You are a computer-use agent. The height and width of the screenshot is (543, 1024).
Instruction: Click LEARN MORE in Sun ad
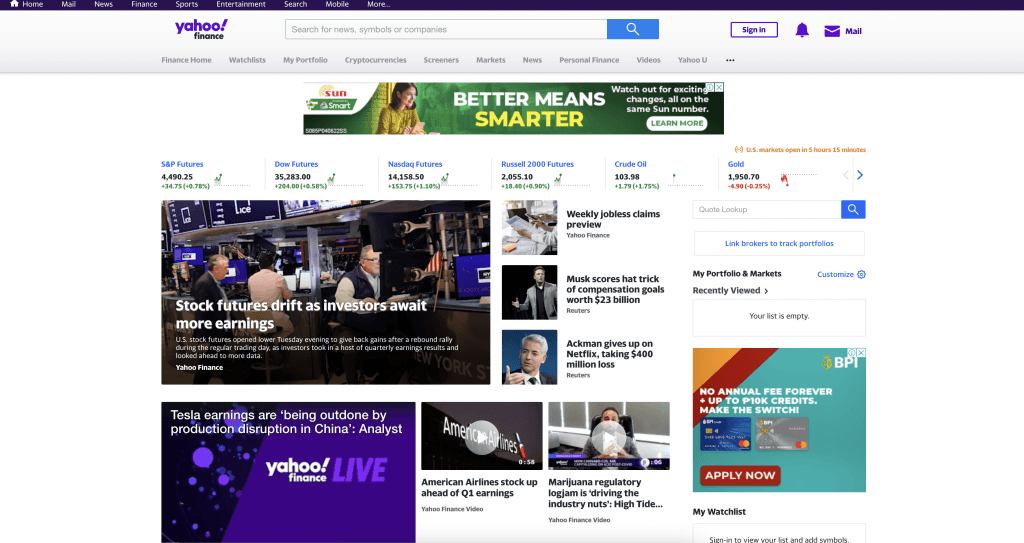(677, 123)
